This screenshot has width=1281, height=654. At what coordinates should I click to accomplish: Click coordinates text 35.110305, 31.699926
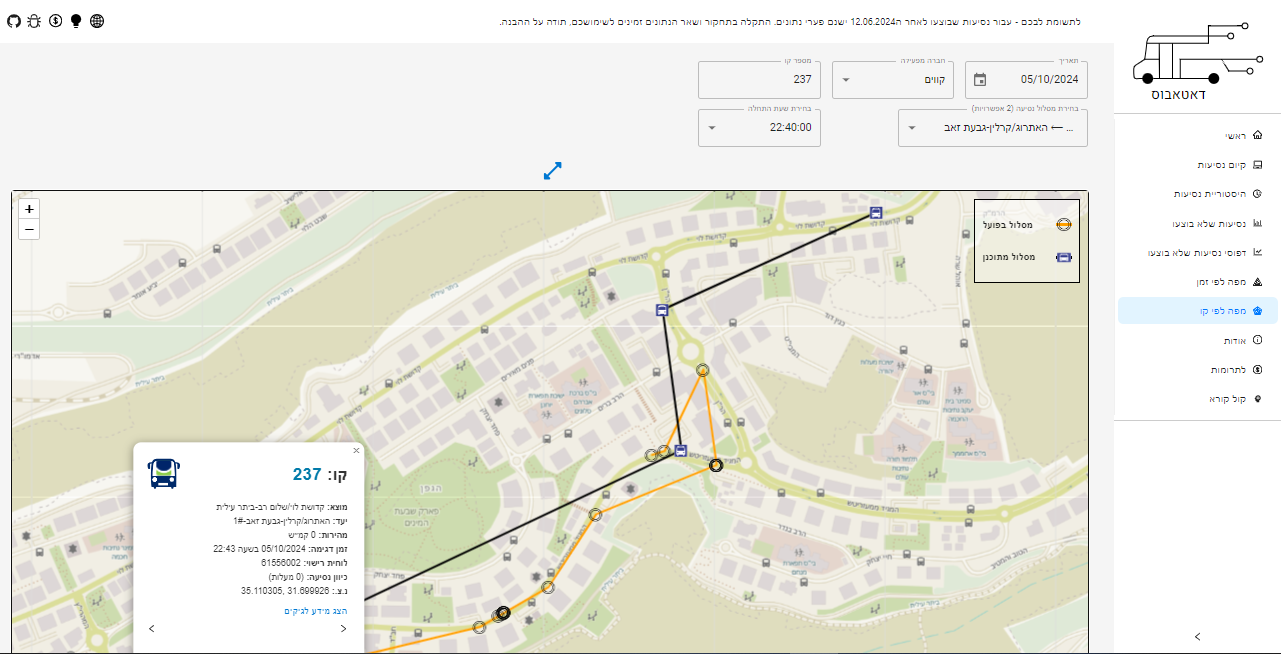tap(284, 591)
